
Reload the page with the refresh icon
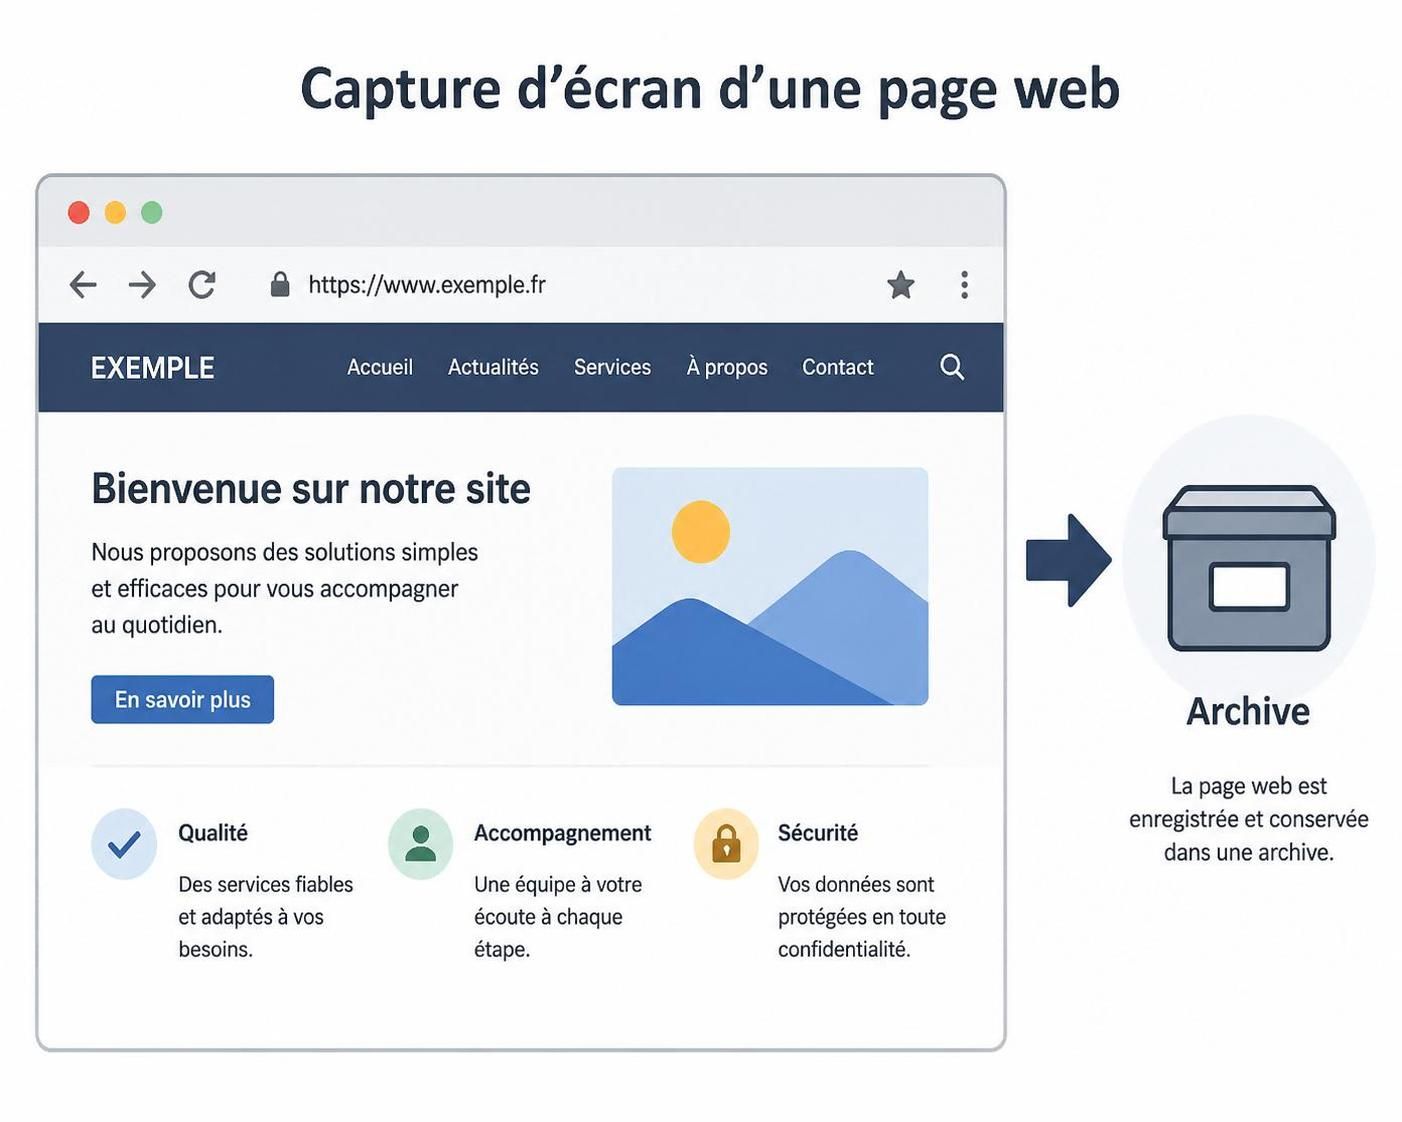point(202,285)
